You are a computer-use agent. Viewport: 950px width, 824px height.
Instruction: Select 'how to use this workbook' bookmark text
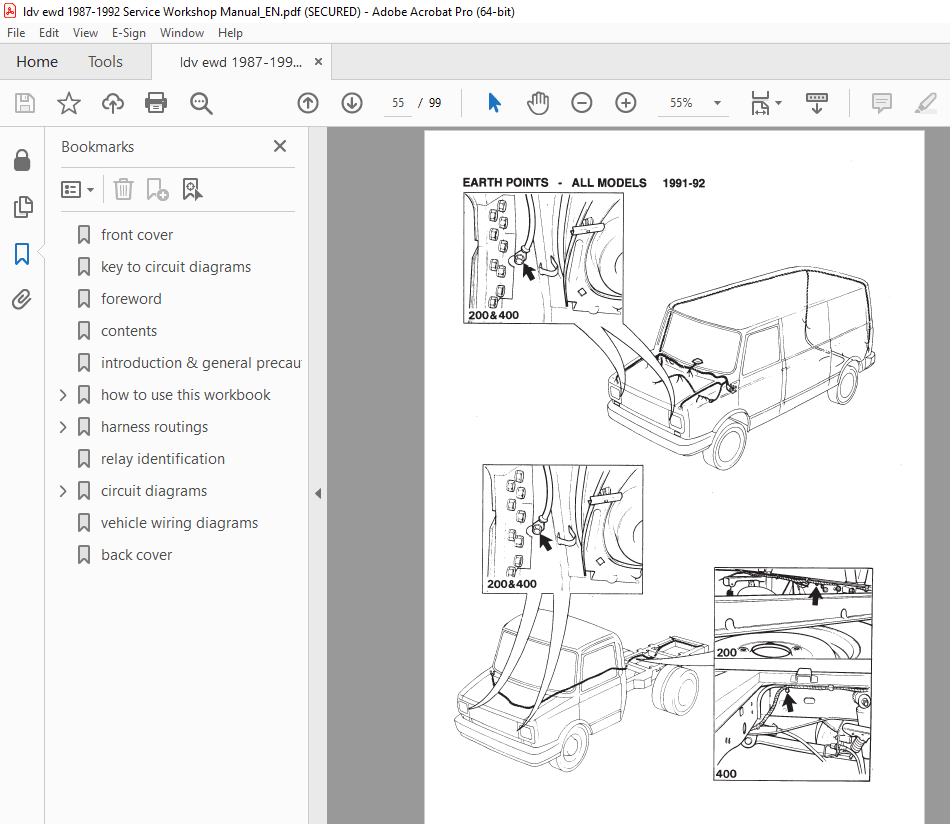click(185, 395)
